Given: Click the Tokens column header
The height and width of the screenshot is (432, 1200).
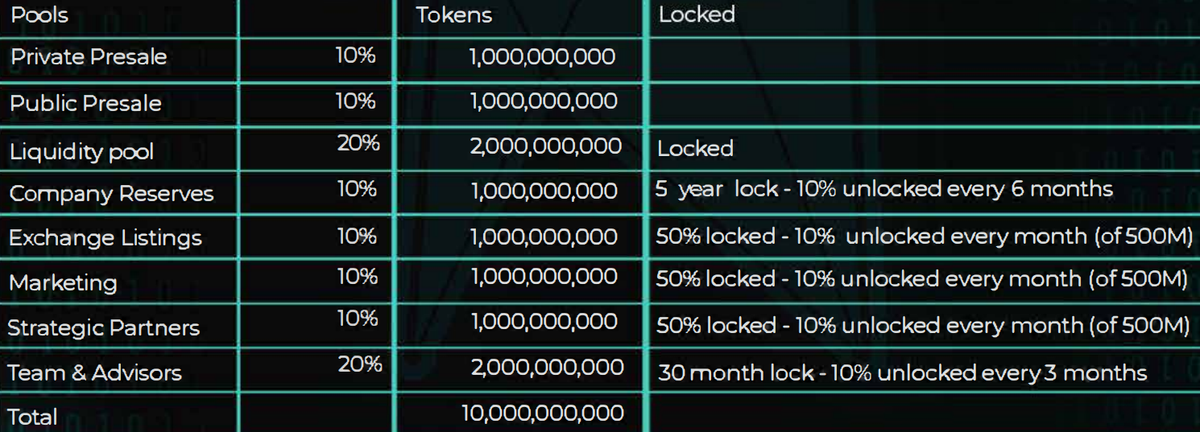Looking at the screenshot, I should coord(454,16).
